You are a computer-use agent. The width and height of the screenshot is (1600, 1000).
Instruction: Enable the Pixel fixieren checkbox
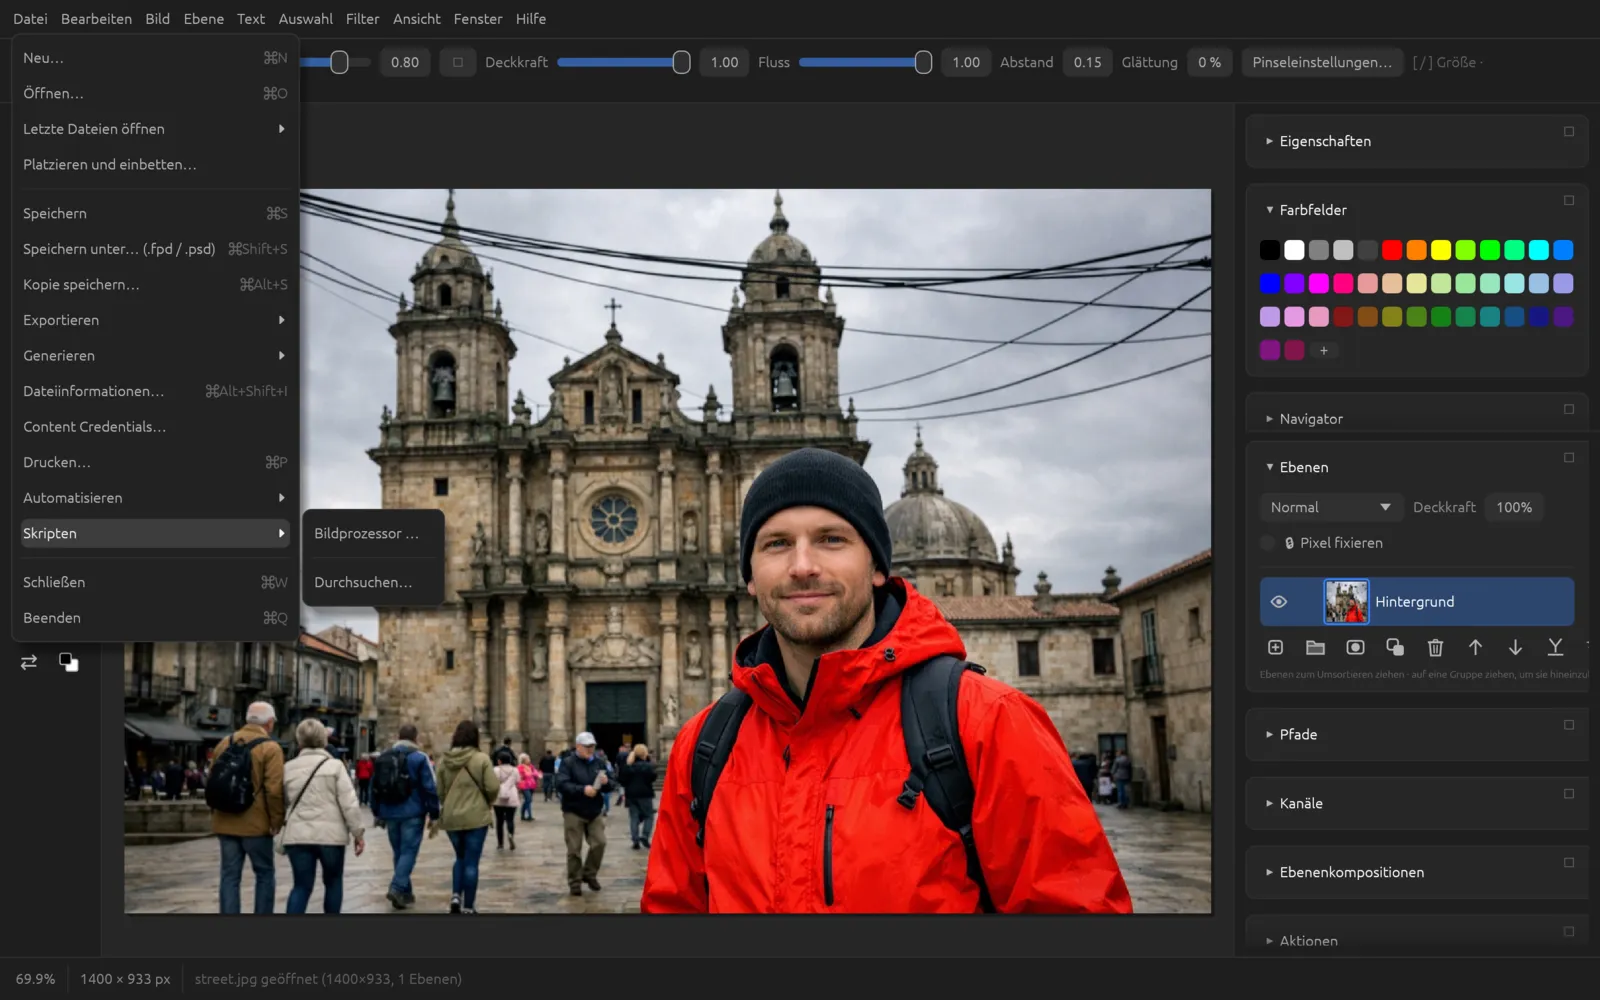point(1268,543)
